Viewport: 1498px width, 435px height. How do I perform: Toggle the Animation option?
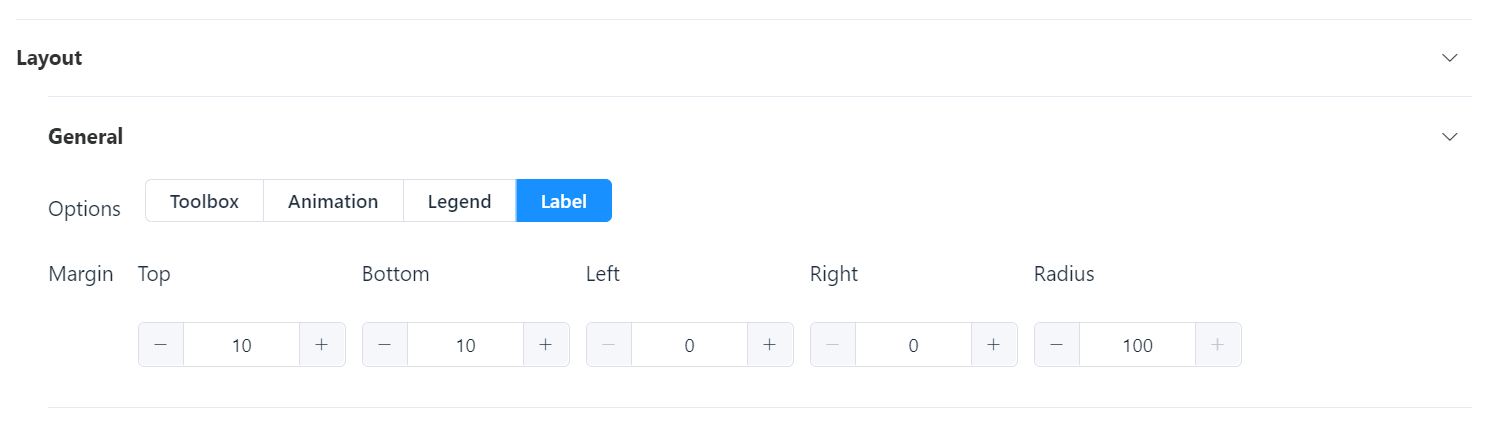click(333, 201)
